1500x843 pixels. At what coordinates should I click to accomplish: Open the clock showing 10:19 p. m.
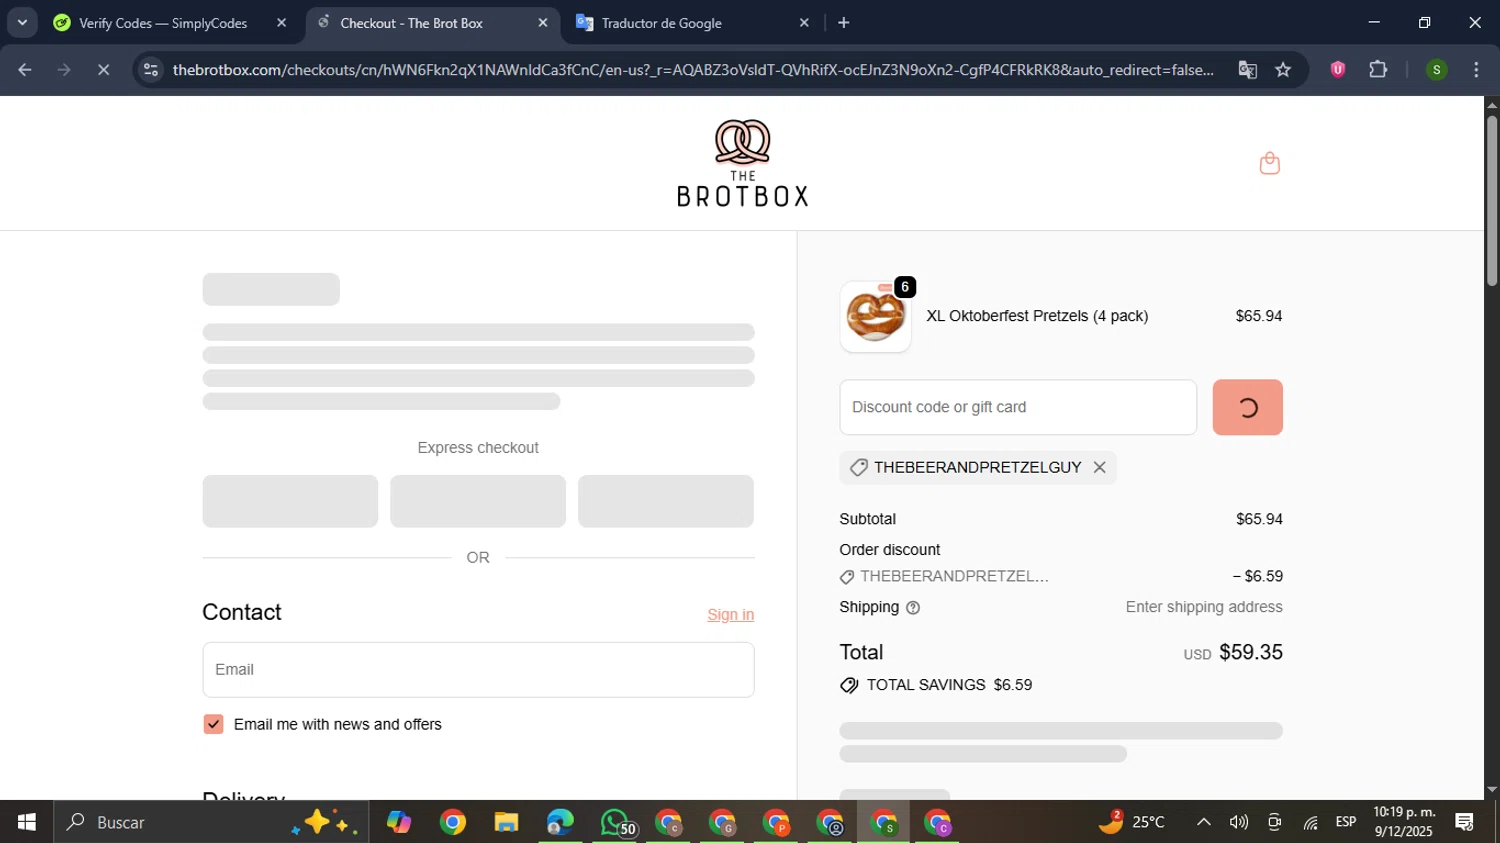[1404, 822]
